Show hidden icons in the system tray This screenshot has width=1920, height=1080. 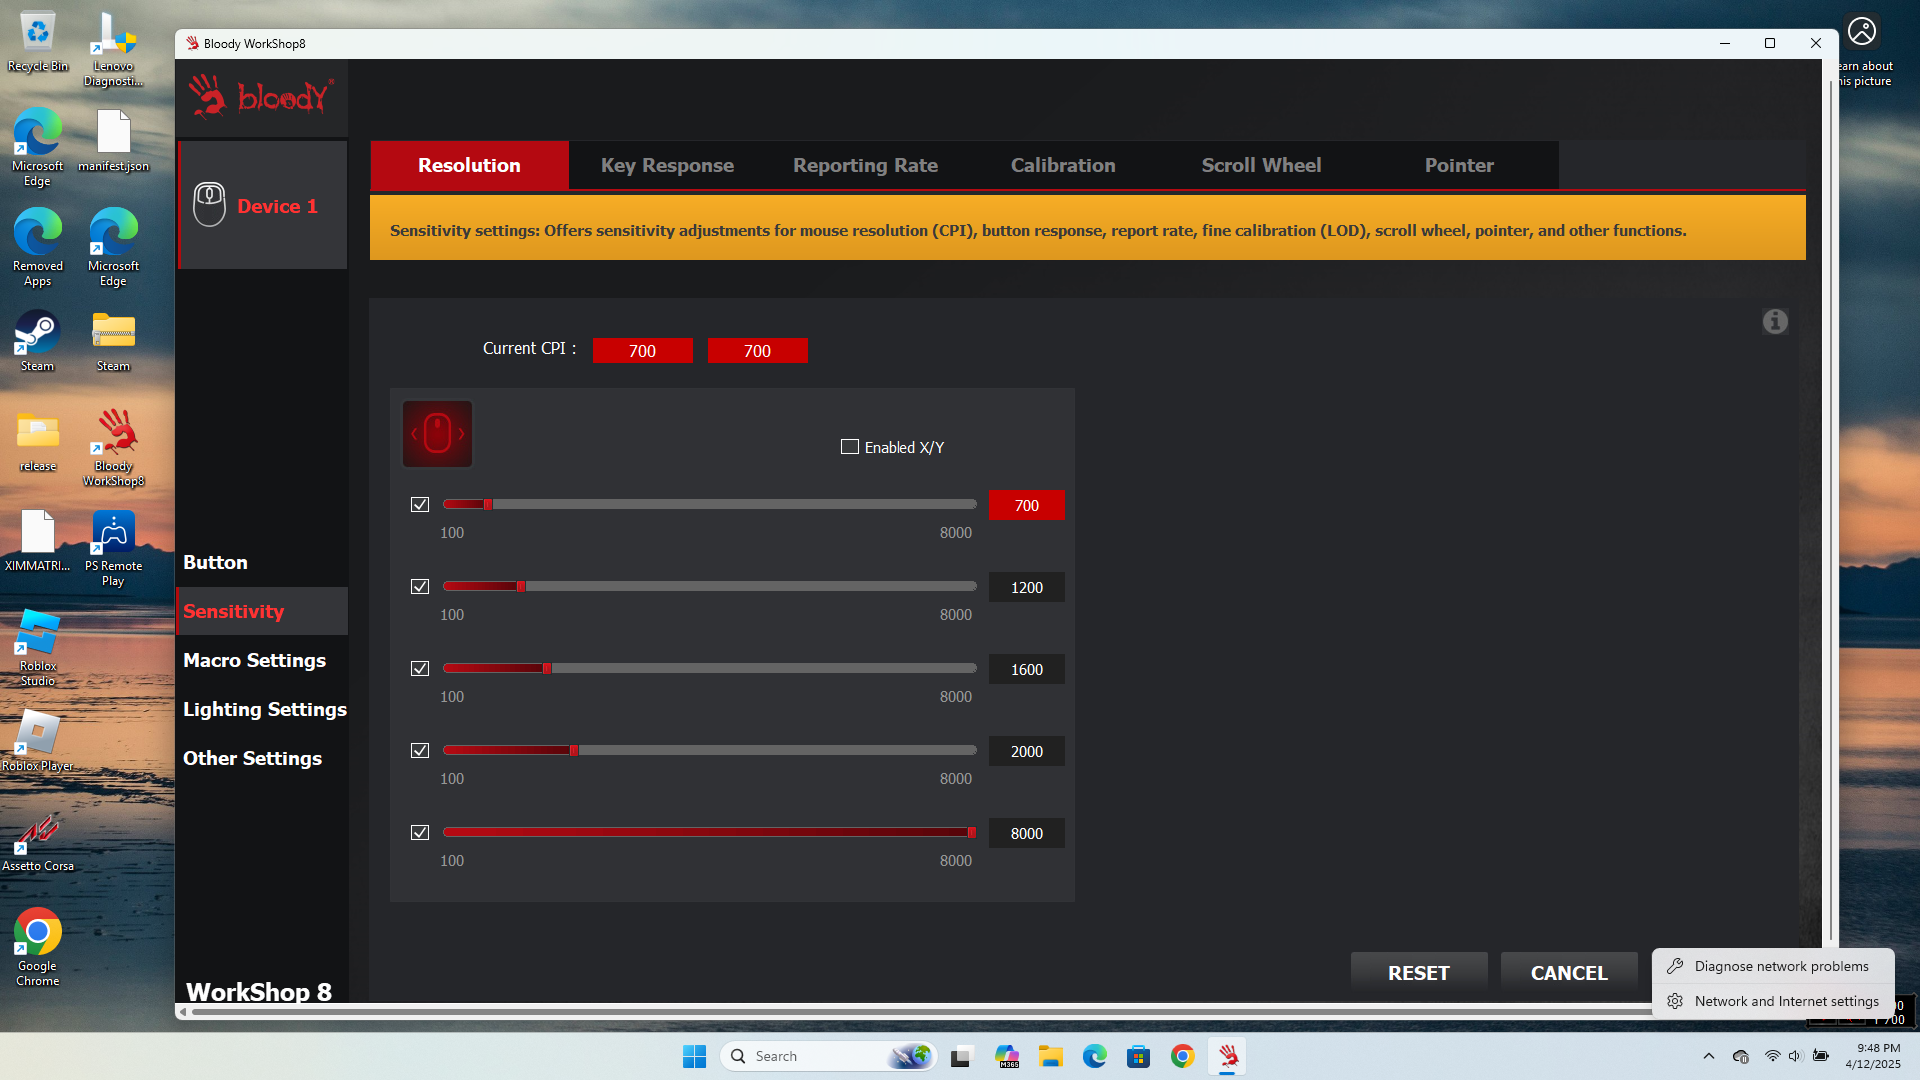click(x=1709, y=1056)
